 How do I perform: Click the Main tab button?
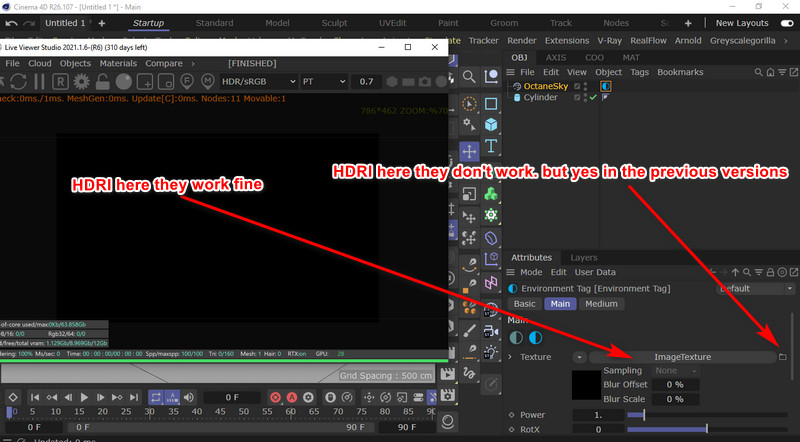click(560, 304)
